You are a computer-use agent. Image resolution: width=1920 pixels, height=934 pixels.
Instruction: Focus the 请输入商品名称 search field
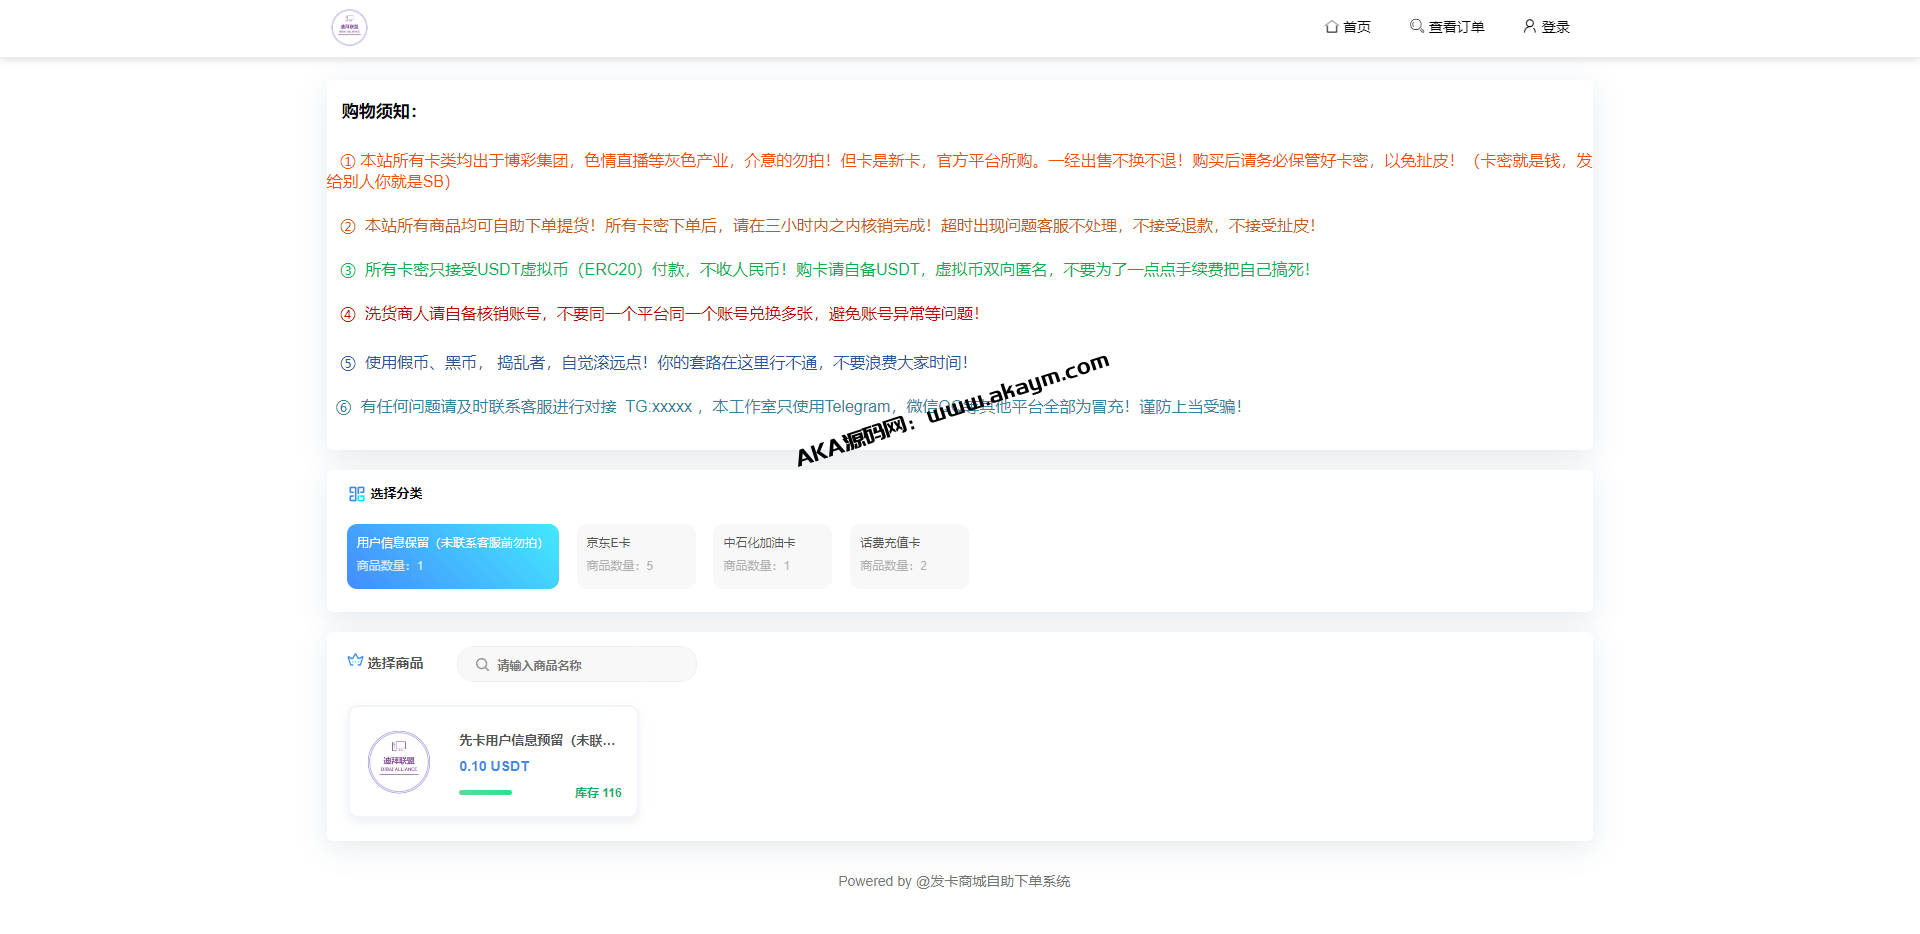[x=590, y=665]
